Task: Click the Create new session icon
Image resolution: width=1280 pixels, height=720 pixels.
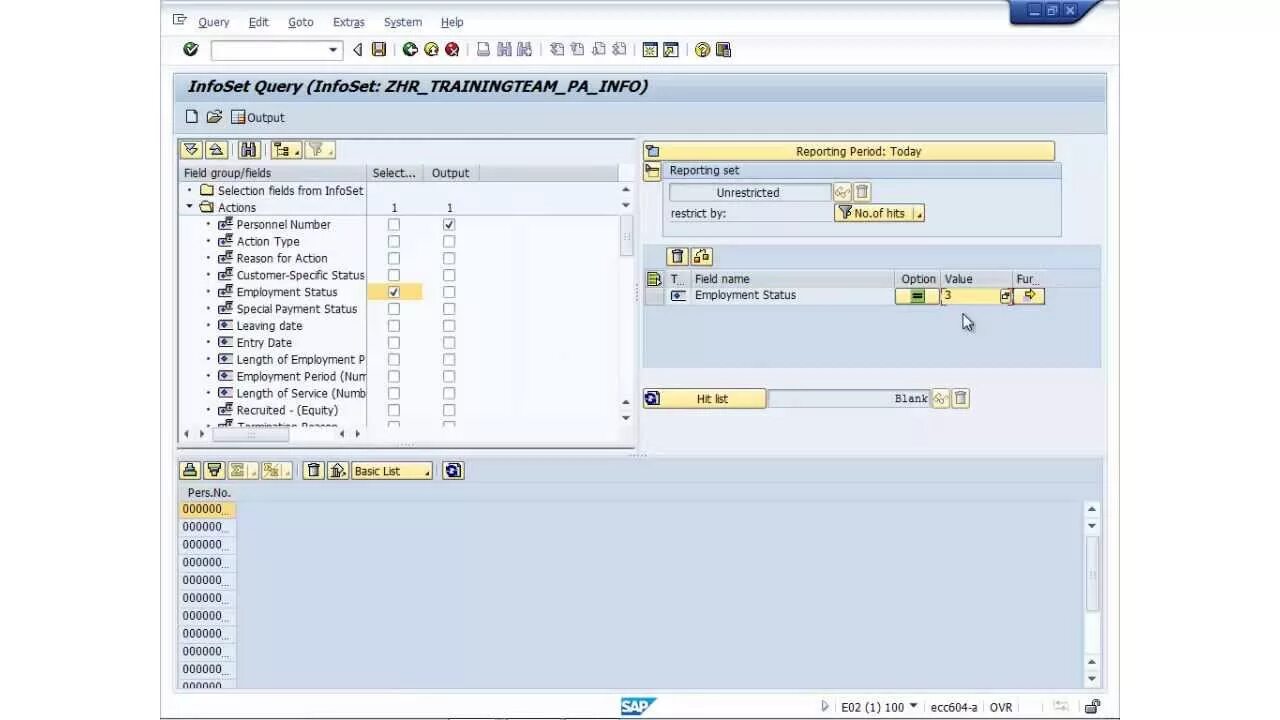Action: [650, 49]
